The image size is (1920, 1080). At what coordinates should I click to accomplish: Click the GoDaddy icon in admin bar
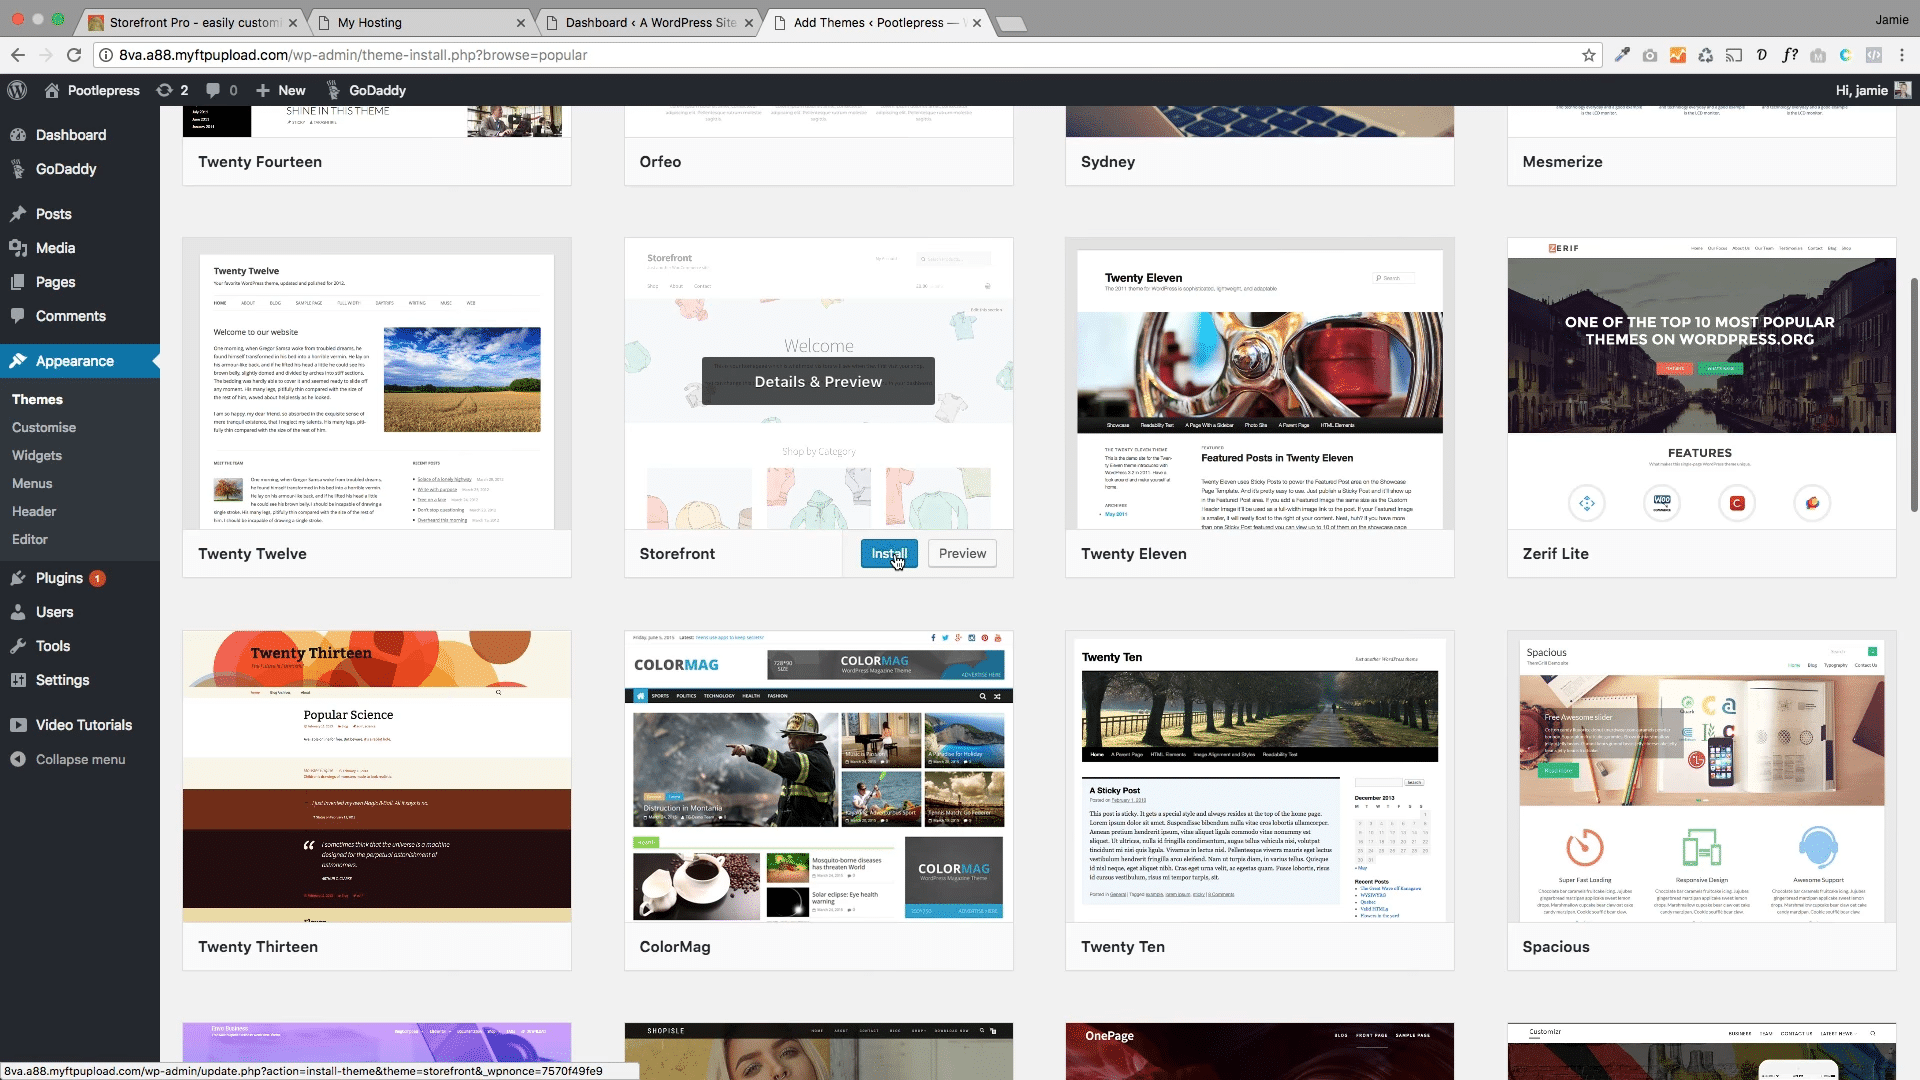[334, 90]
